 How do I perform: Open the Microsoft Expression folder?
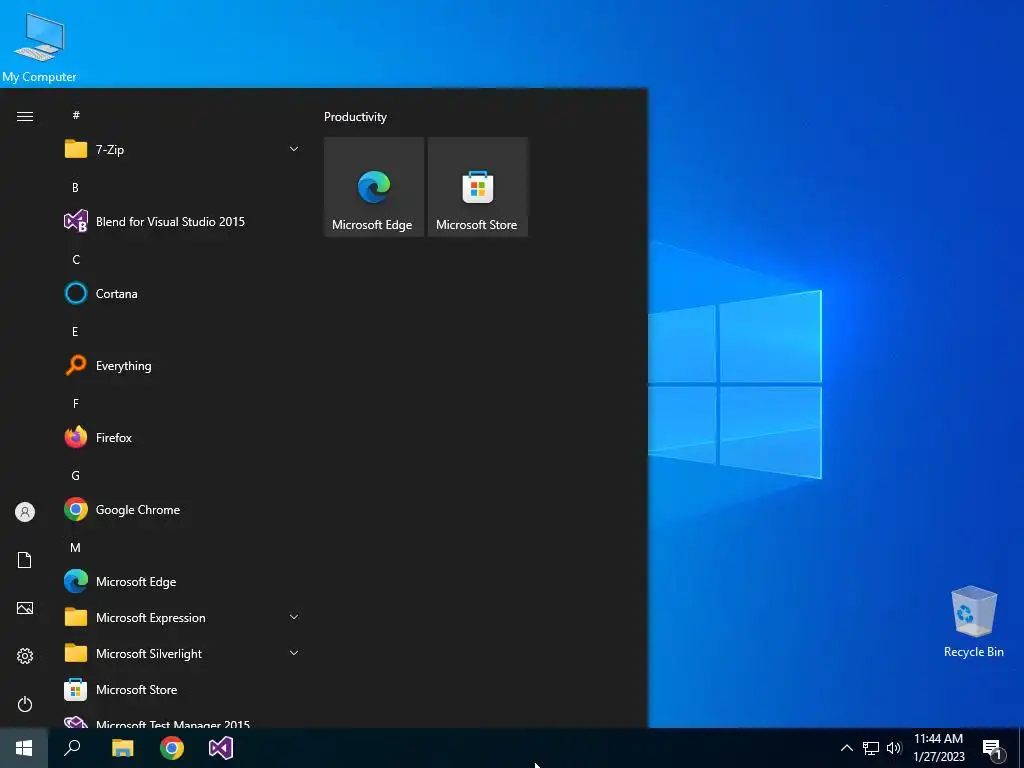(182, 618)
